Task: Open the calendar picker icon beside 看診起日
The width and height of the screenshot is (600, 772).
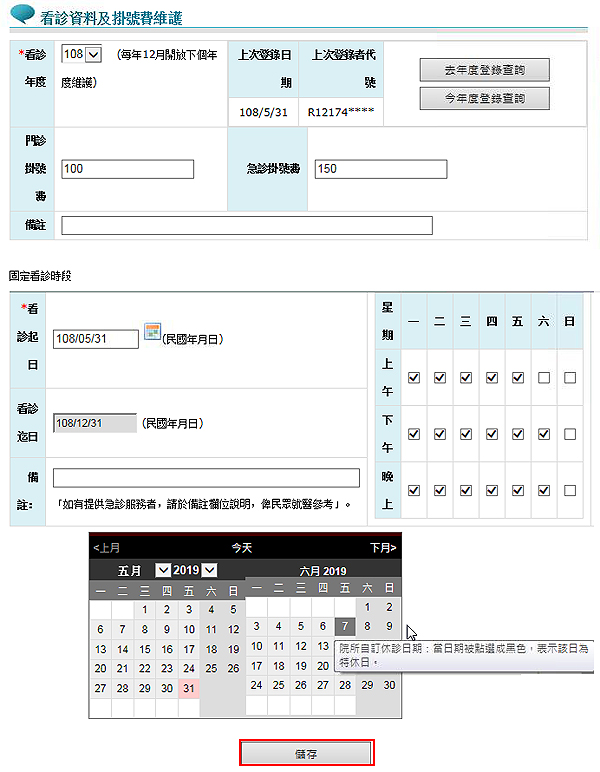Action: (152, 331)
